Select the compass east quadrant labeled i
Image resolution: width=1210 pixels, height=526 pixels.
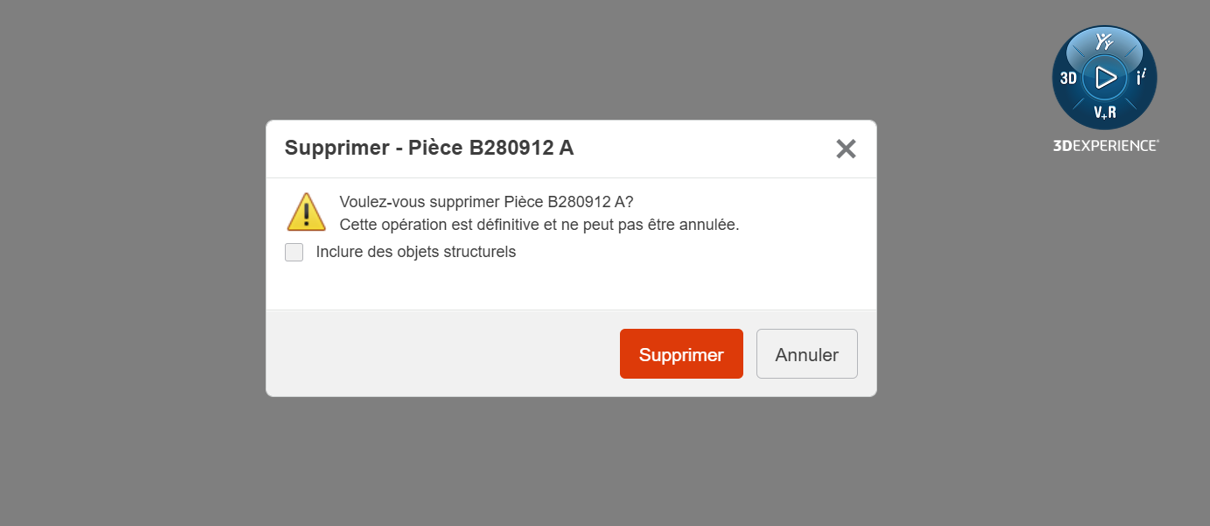click(x=1140, y=77)
